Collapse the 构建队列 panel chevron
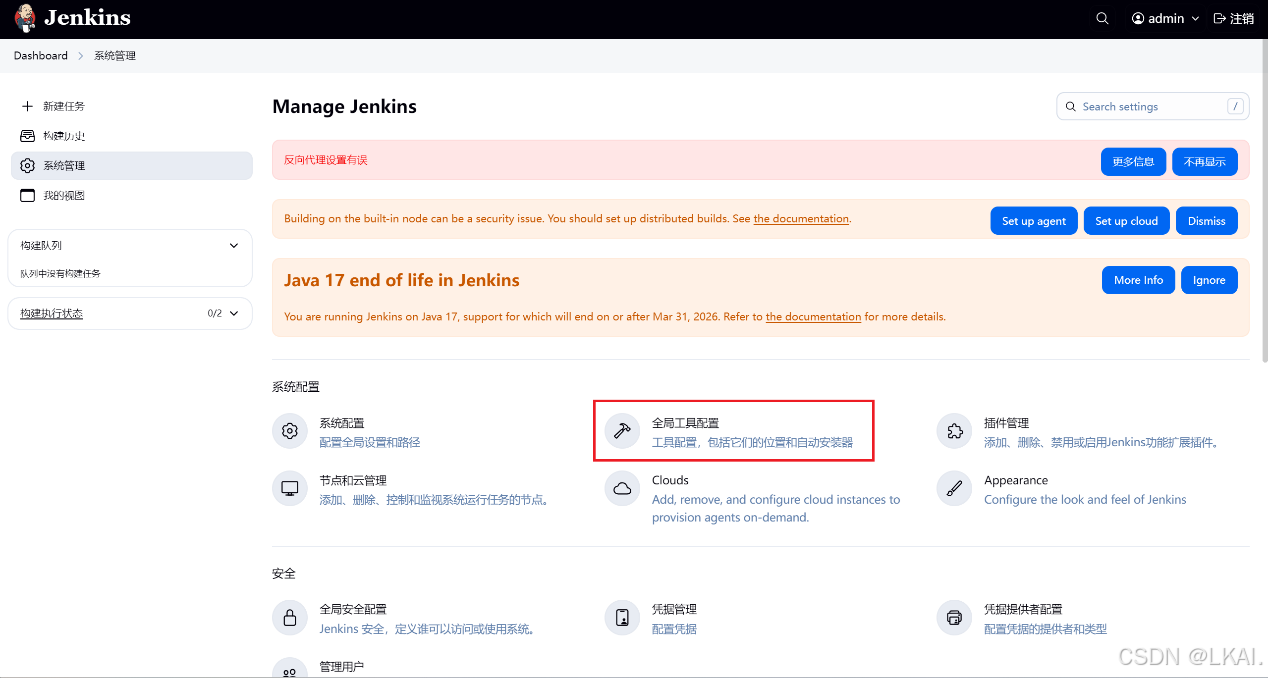 point(234,245)
